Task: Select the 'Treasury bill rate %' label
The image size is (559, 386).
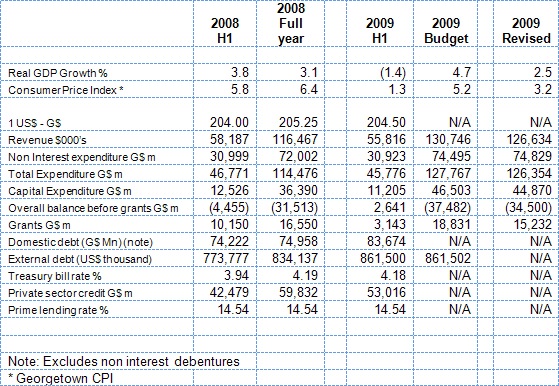Action: click(x=55, y=276)
